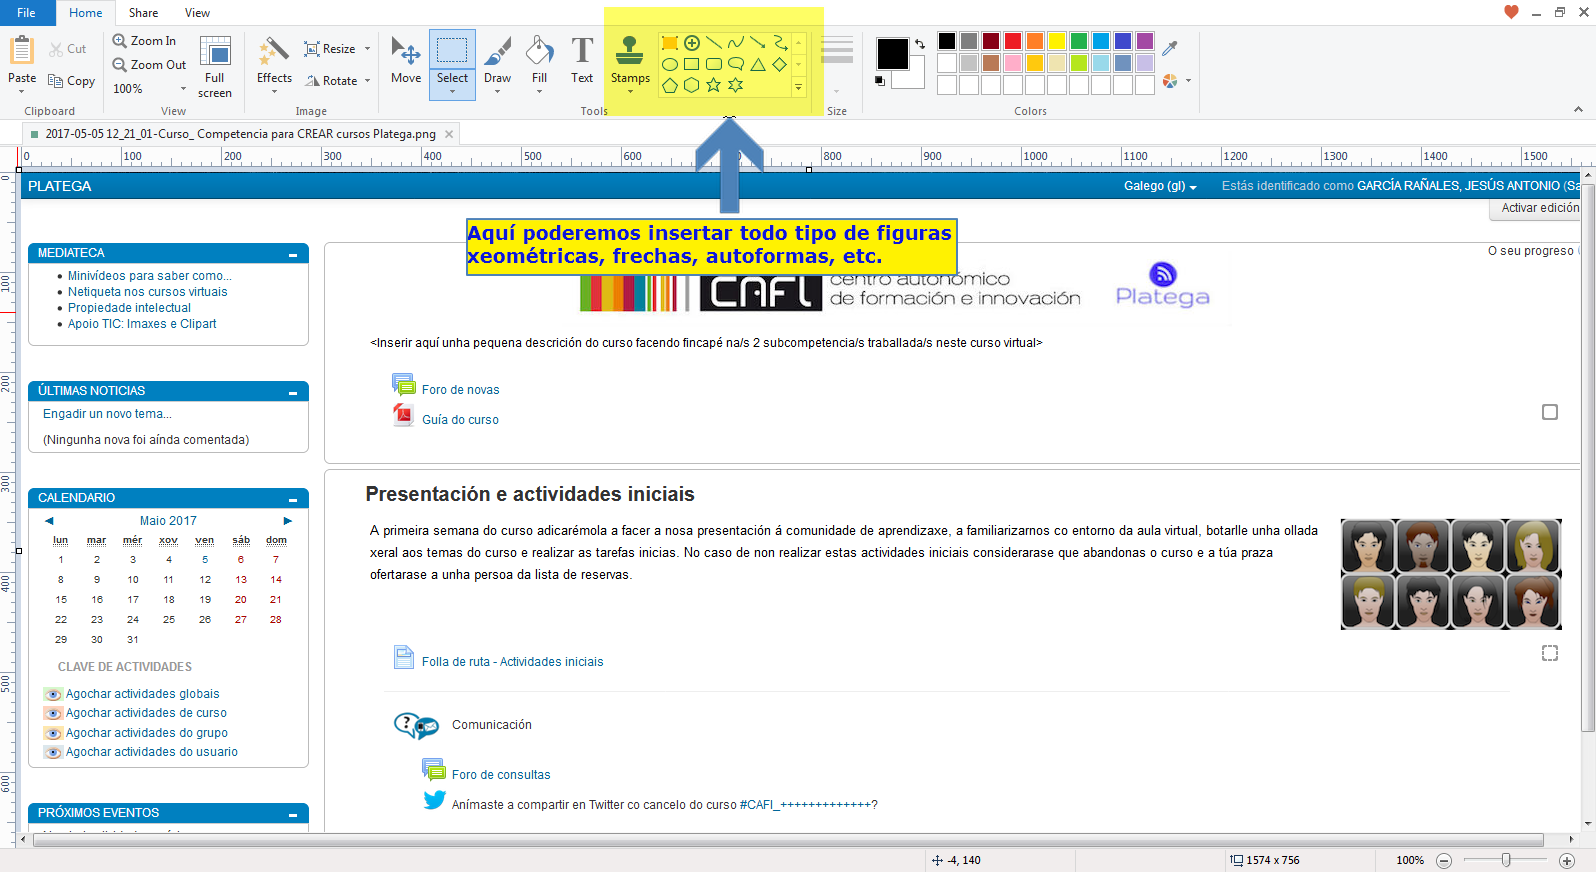Pick the straight arrow shape
Viewport: 1596px width, 872px height.
tap(758, 43)
